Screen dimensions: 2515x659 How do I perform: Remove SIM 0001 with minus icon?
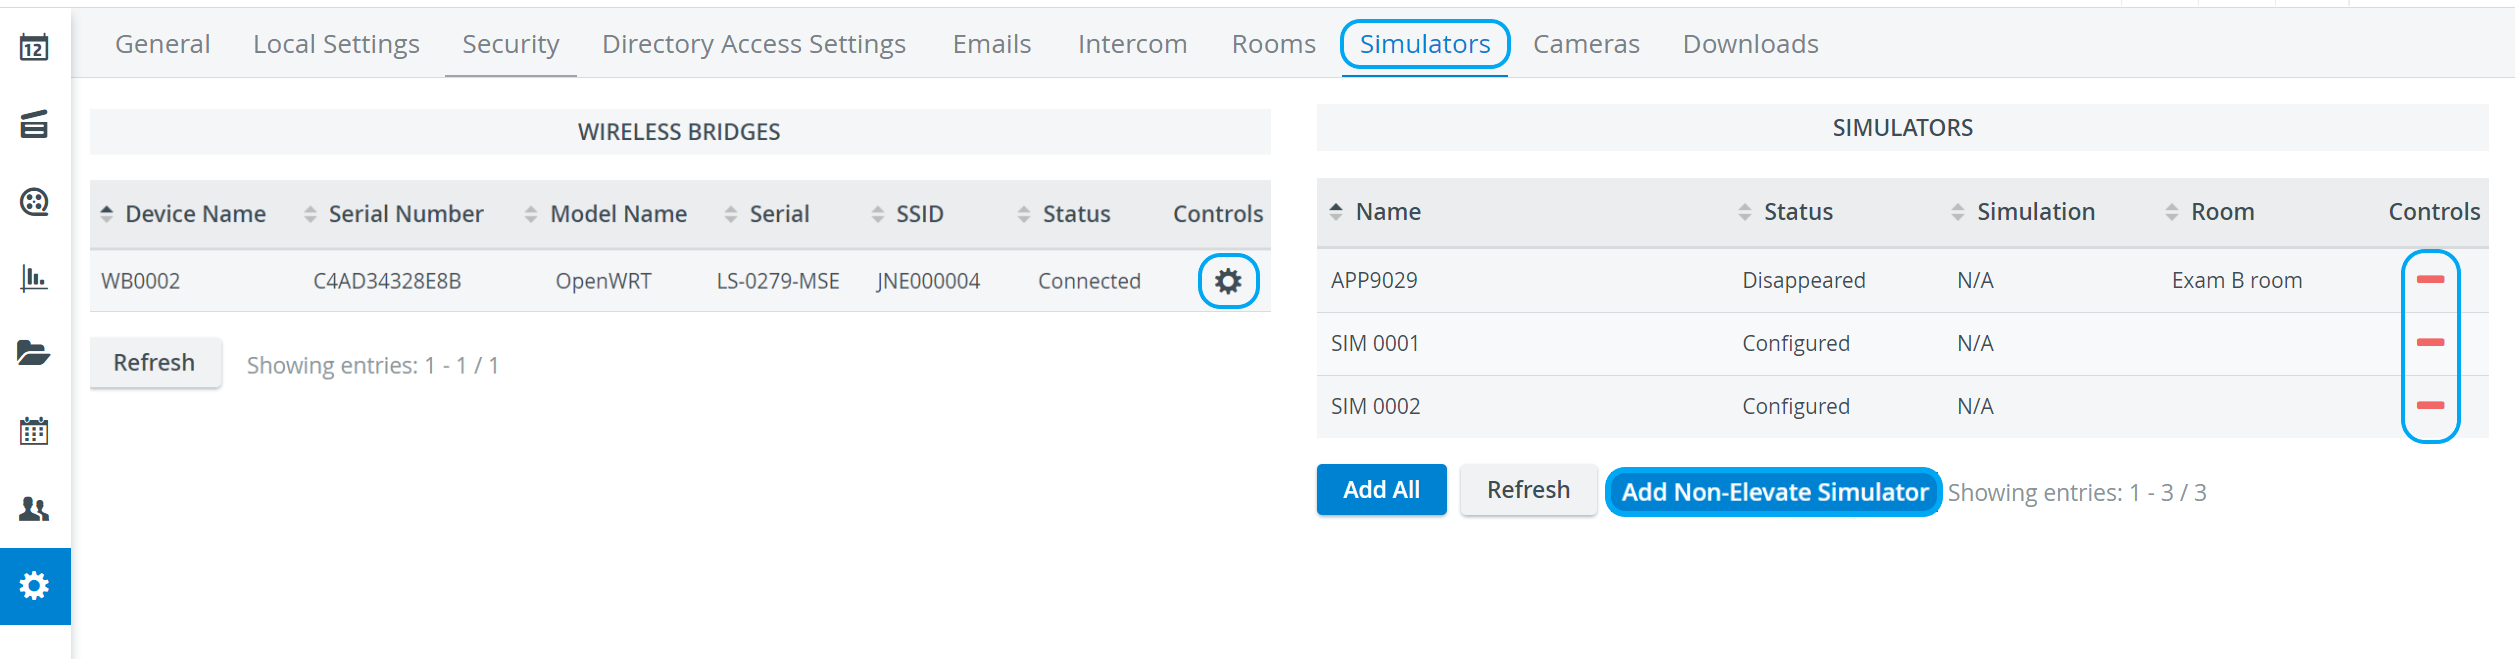pos(2430,343)
